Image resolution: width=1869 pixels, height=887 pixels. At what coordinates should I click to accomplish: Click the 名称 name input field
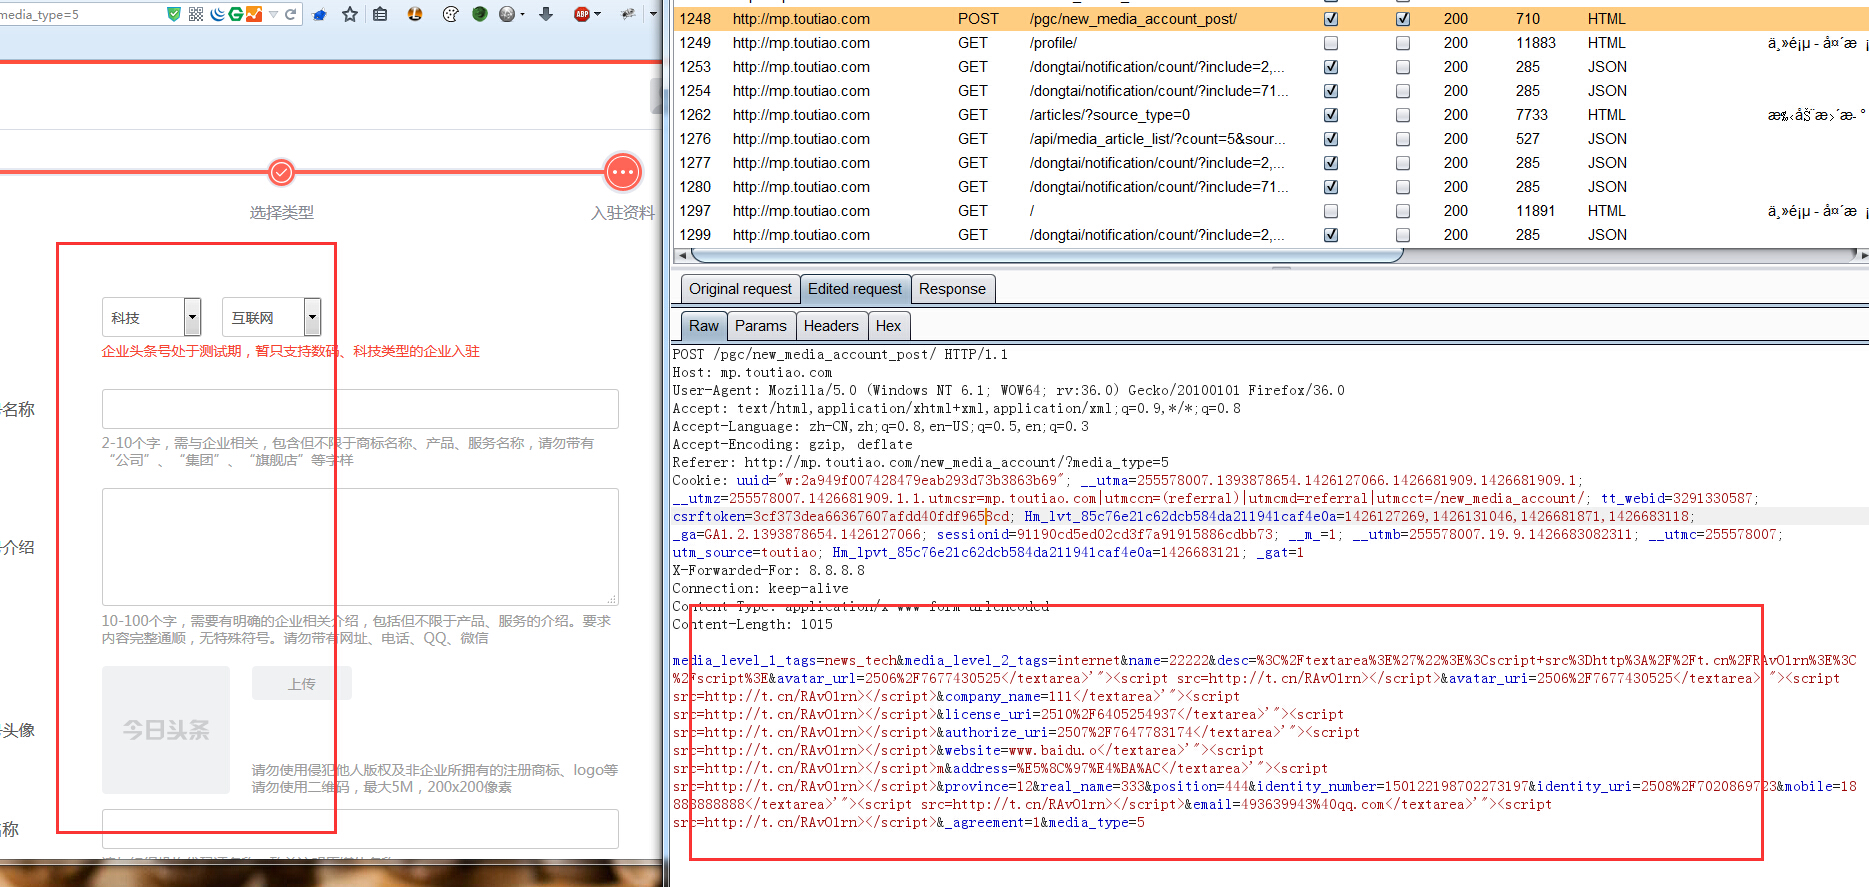(x=360, y=409)
